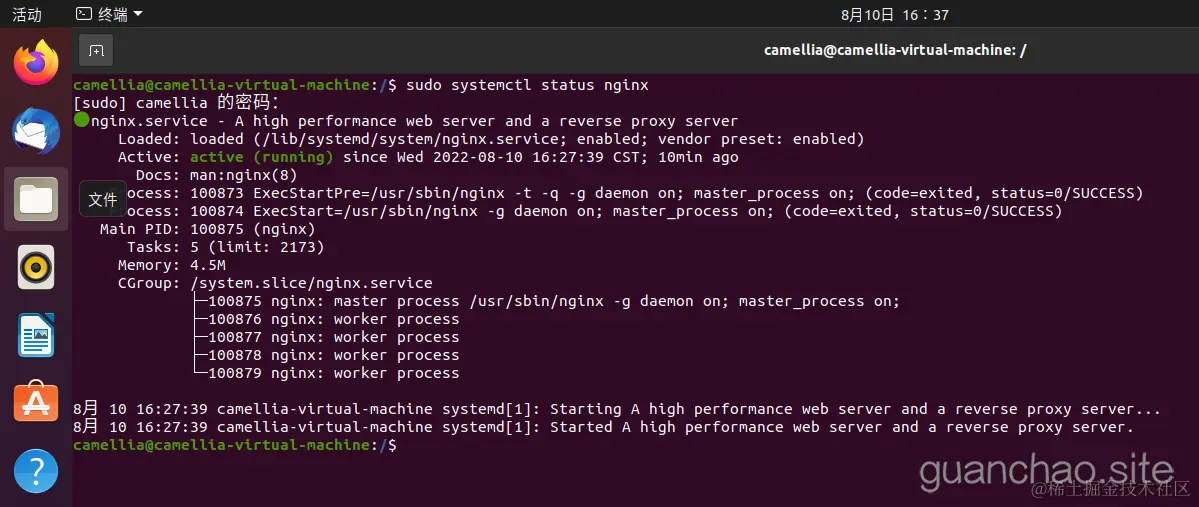Open the 活动 activities overview
Viewport: 1199px width, 507px height.
(x=27, y=15)
